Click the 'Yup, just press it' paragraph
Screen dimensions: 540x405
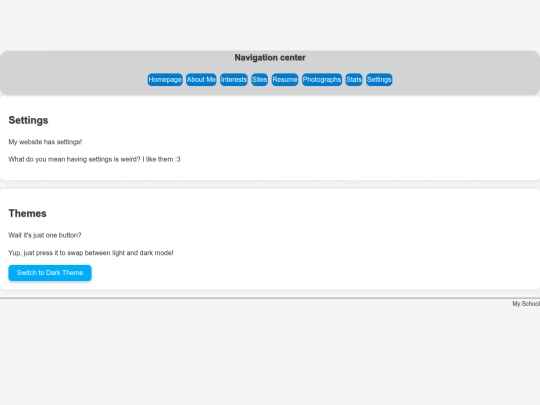[x=91, y=253]
